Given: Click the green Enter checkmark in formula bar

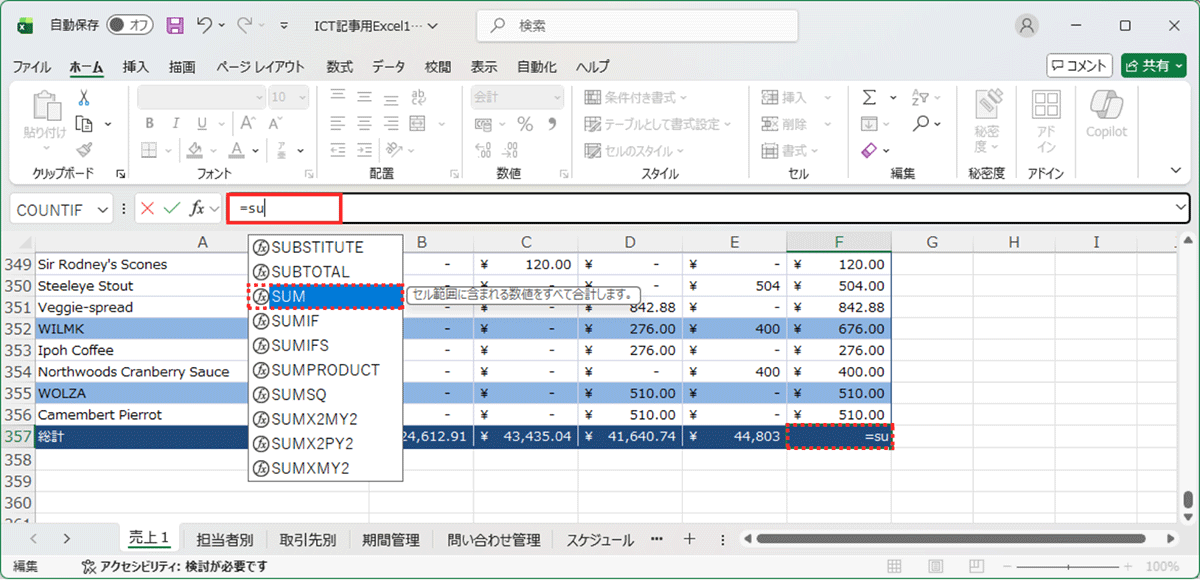Looking at the screenshot, I should tap(172, 209).
